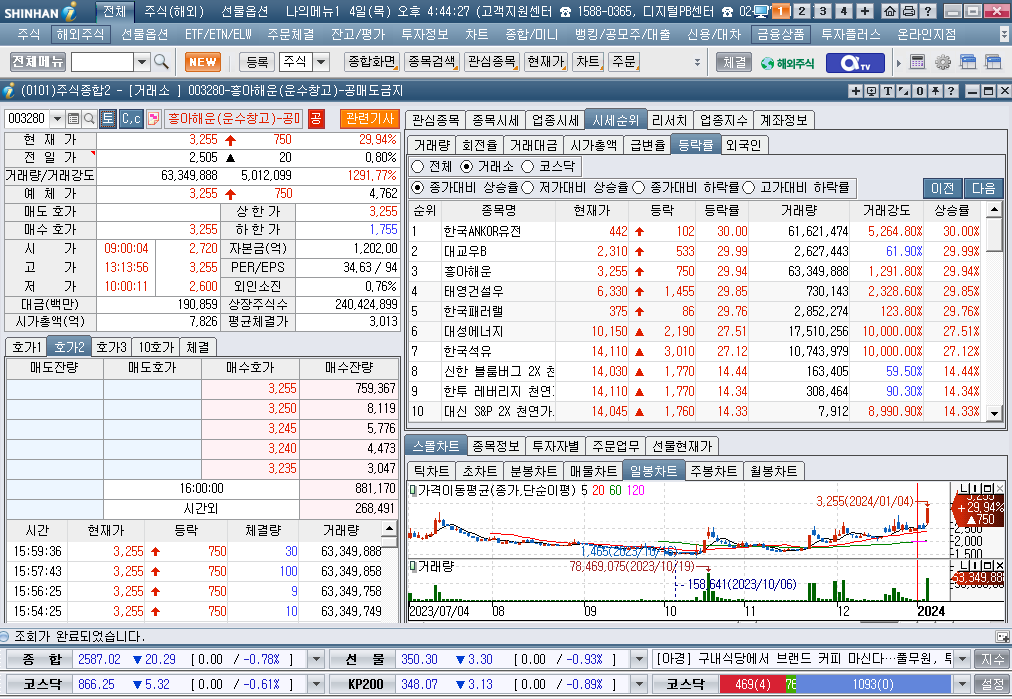Open the help question mark in the title bar
The image size is (1012, 699).
pos(927,11)
